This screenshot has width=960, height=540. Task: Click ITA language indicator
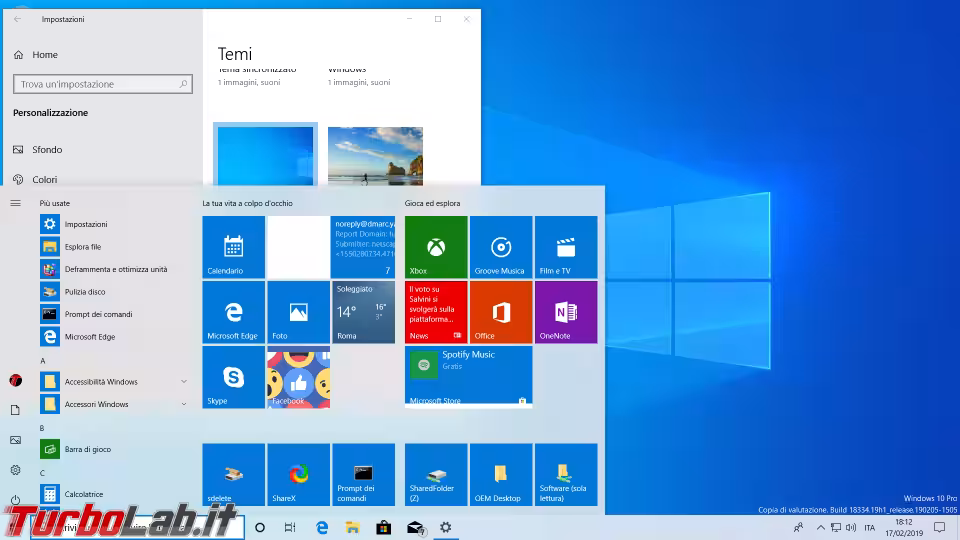coord(869,527)
